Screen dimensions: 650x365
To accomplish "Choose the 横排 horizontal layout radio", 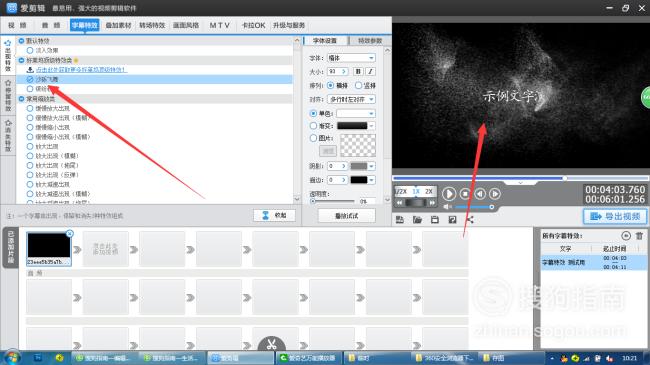I will [x=330, y=85].
